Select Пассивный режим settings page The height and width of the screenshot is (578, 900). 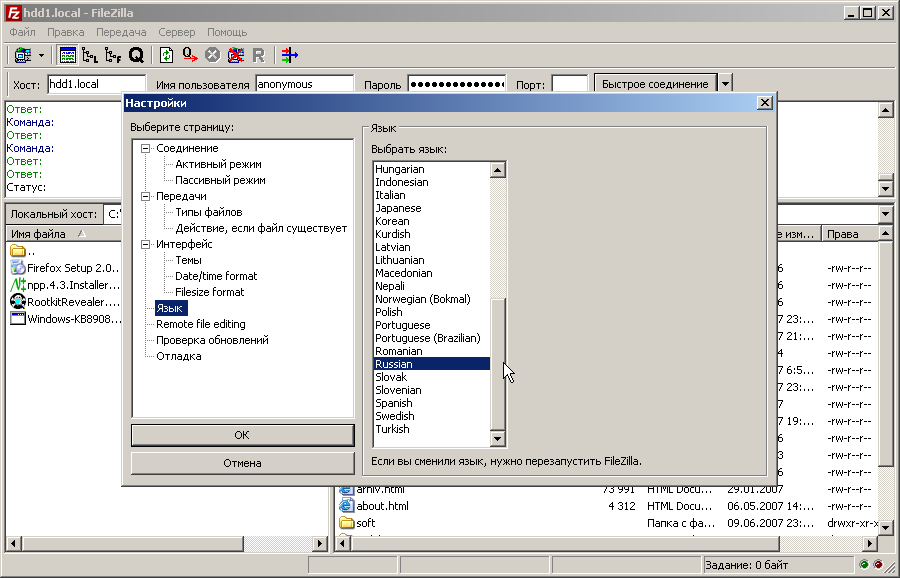(x=220, y=180)
